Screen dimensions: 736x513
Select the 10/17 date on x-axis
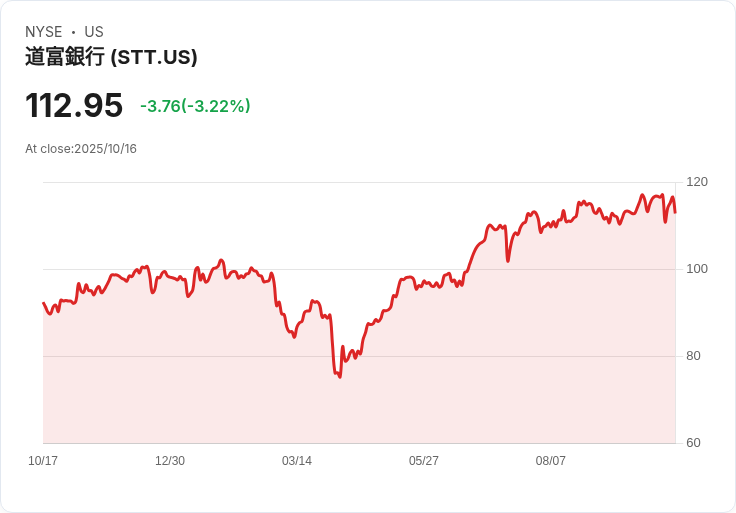point(43,461)
